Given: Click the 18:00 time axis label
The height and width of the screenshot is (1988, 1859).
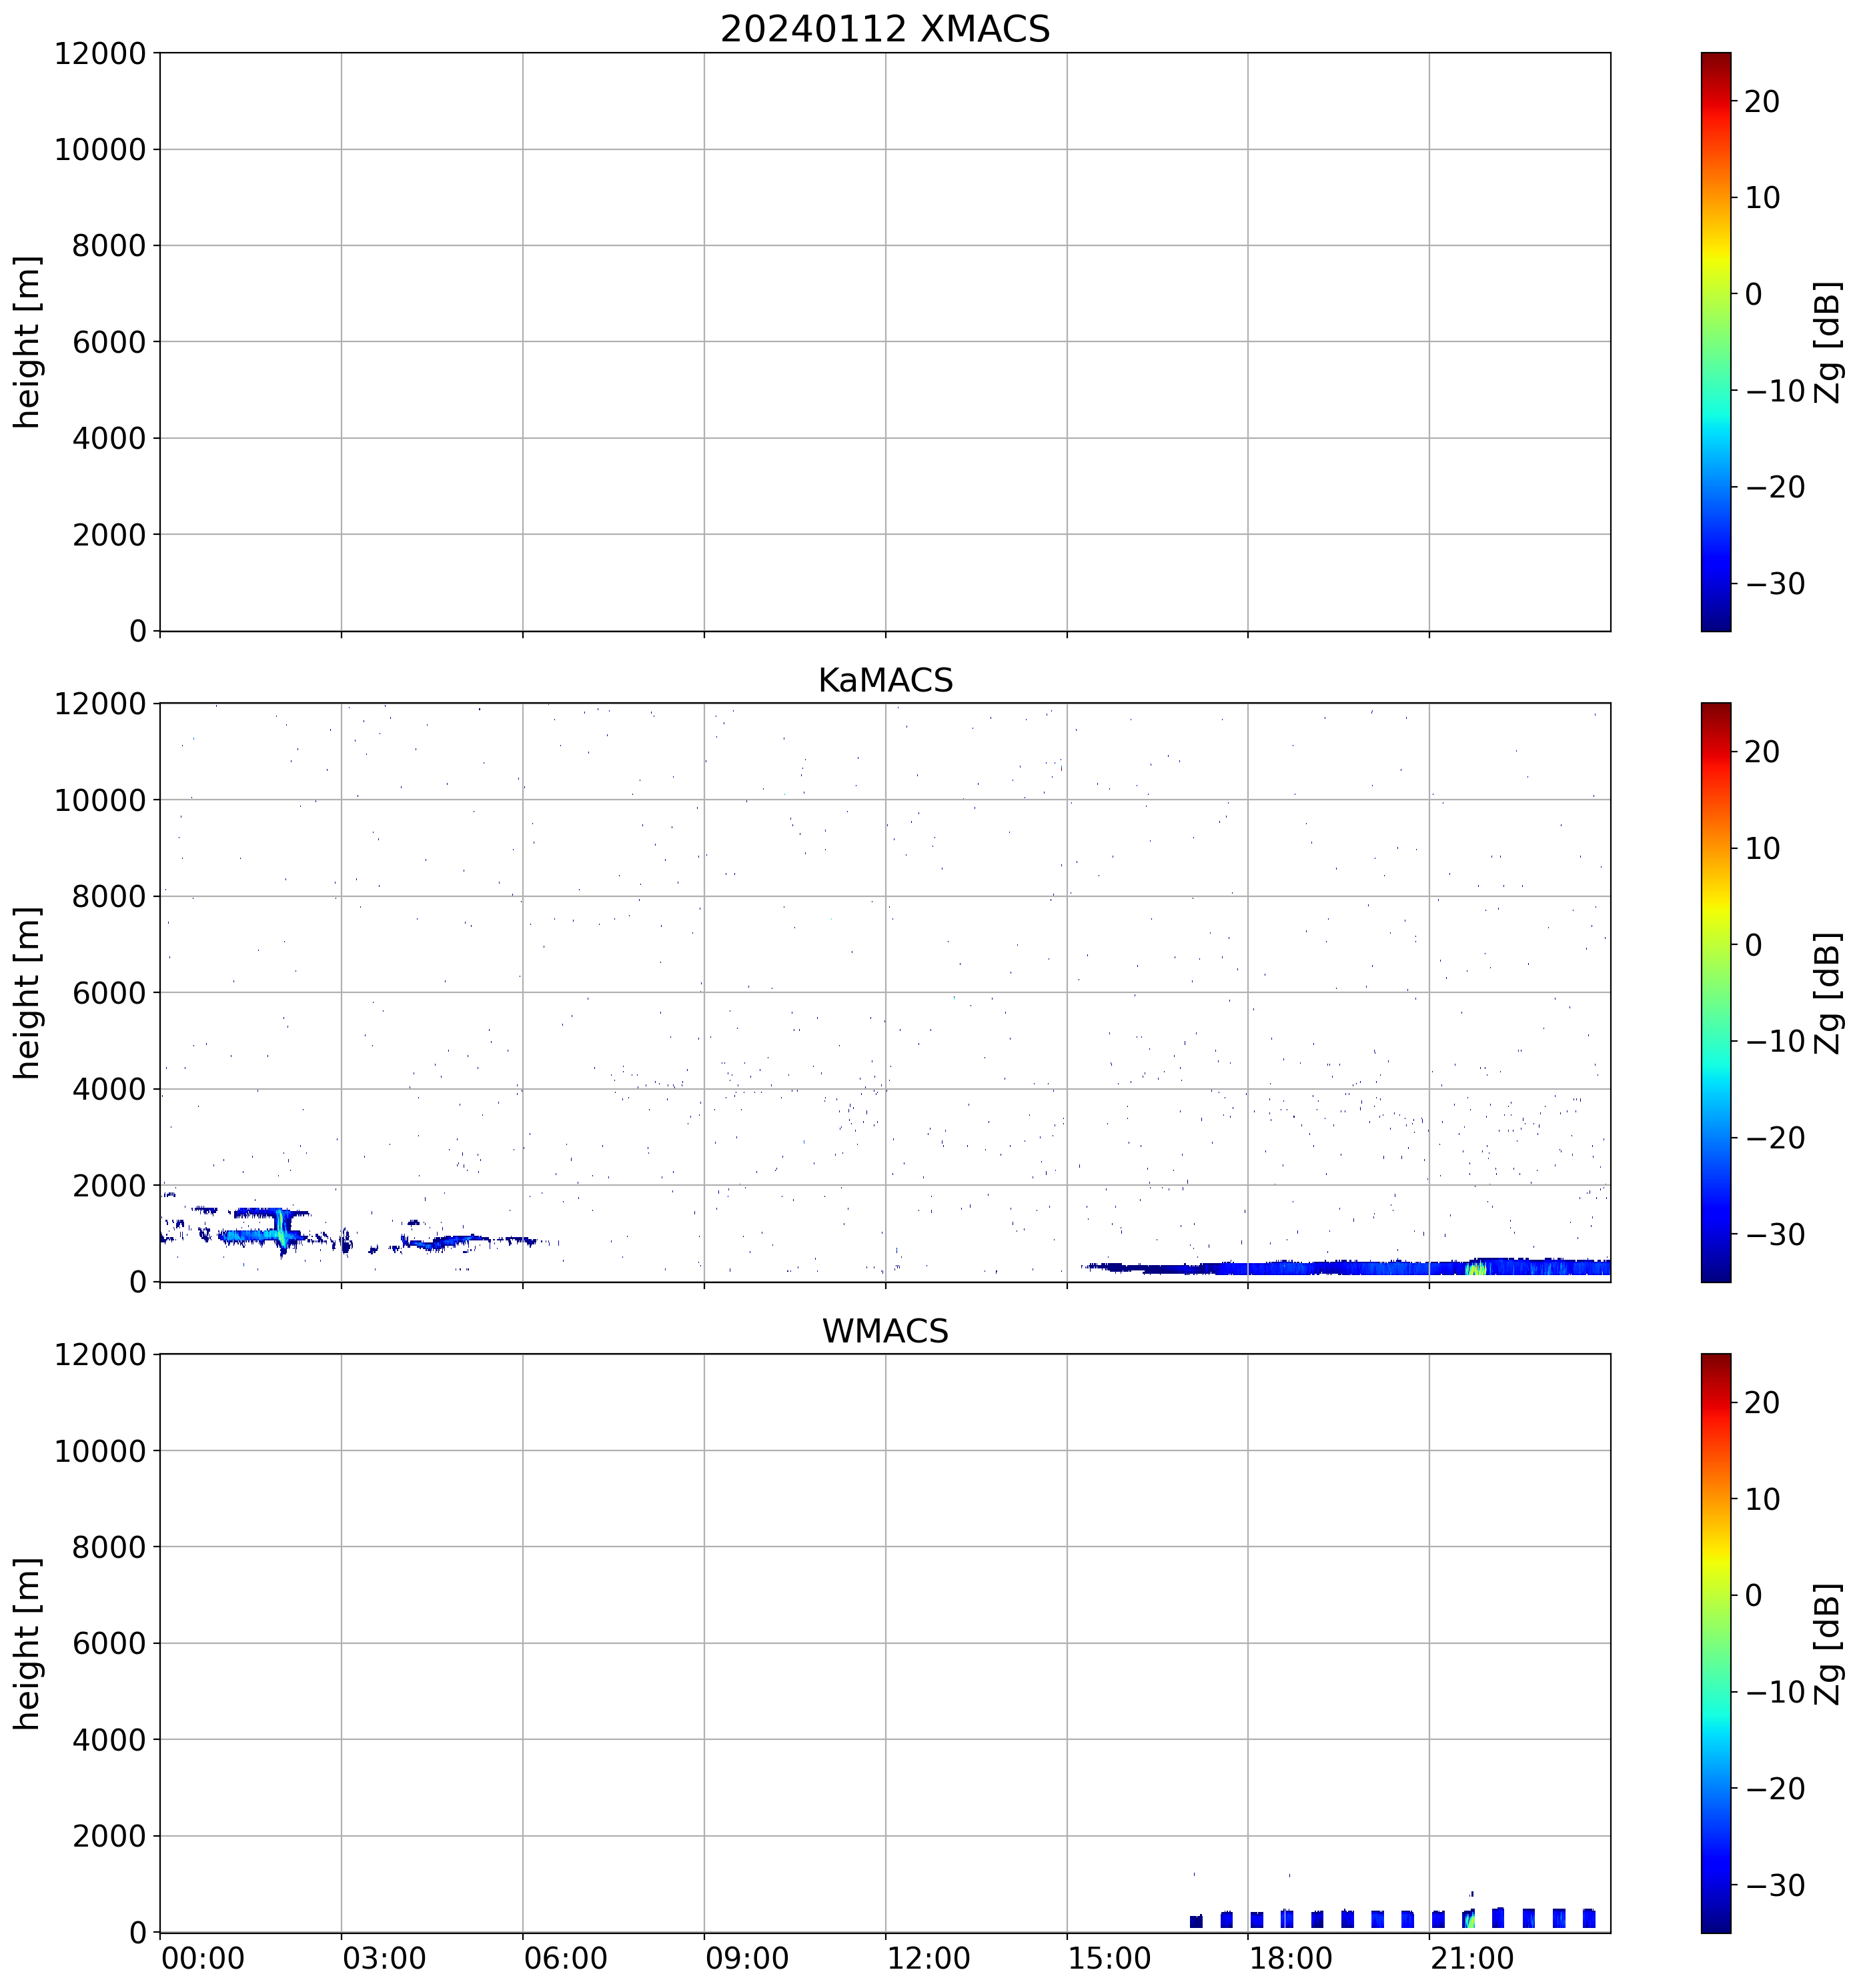Looking at the screenshot, I should (1290, 1958).
